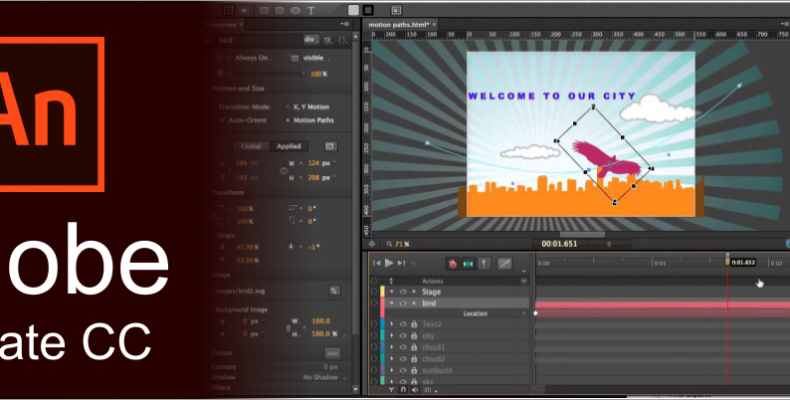Click the Location keyframe diamond
Viewport: 790px width, 400px height.
[x=536, y=313]
